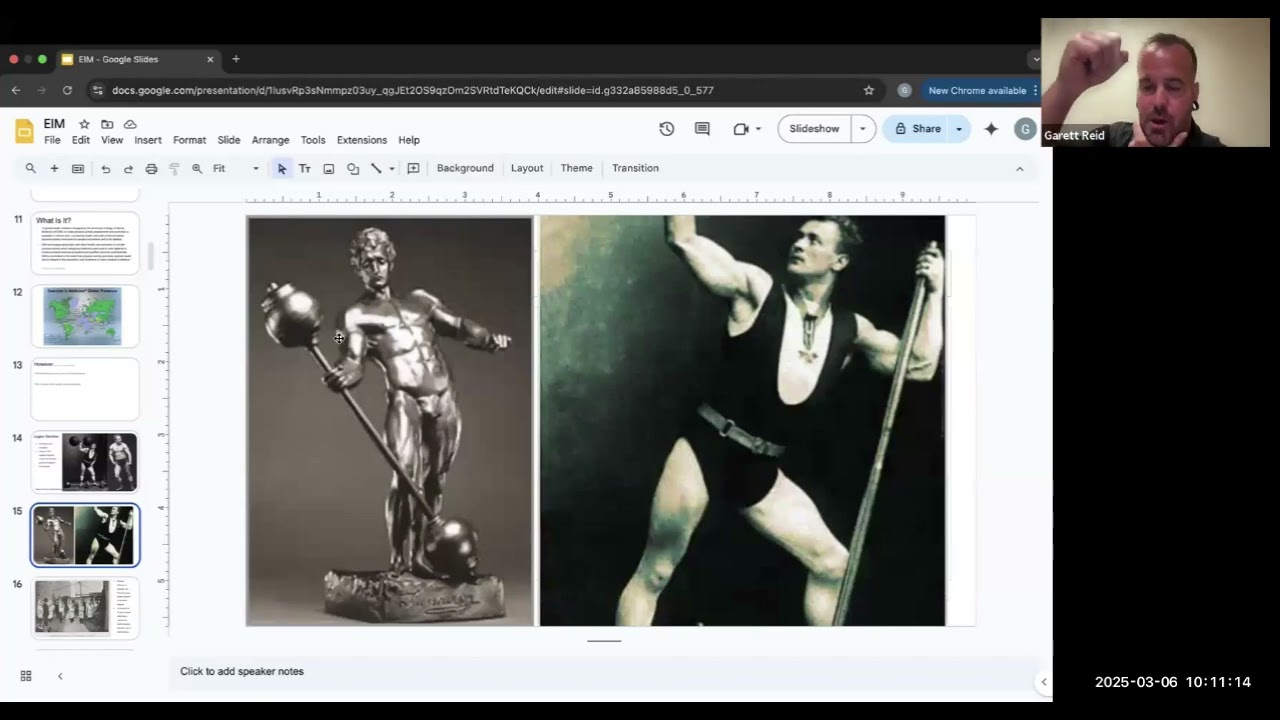The height and width of the screenshot is (720, 1280).
Task: Open the Arrange menu
Action: pos(270,140)
